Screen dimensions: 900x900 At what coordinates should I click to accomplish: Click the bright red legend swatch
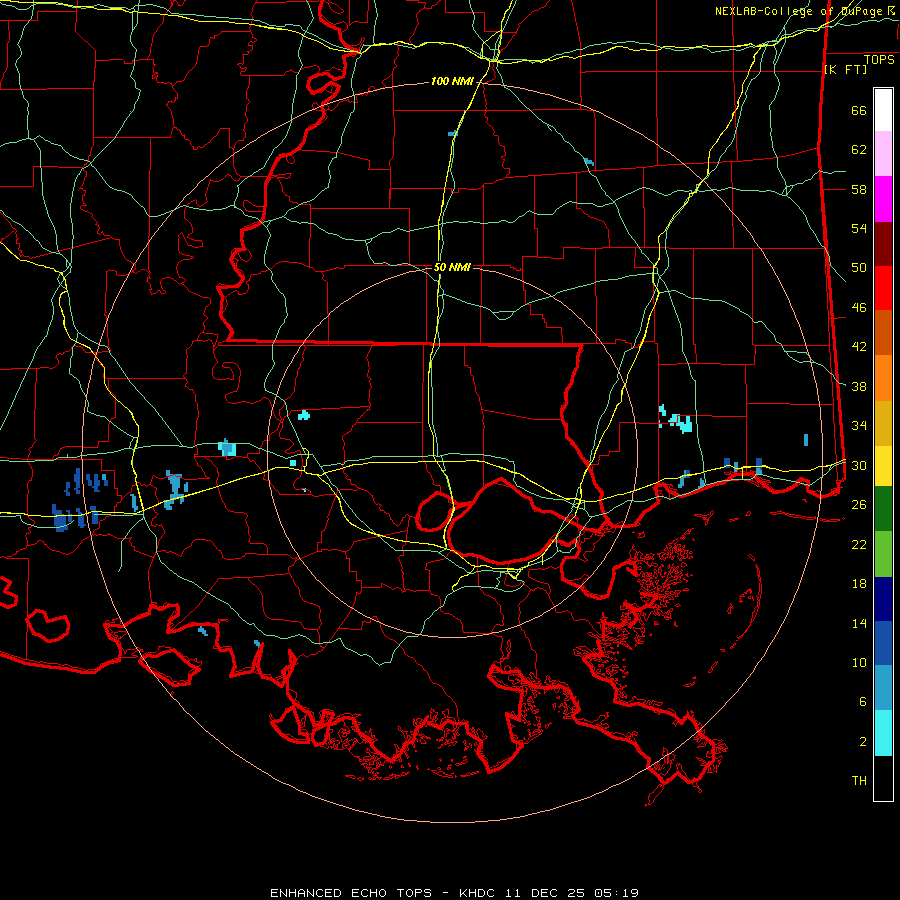(x=883, y=288)
